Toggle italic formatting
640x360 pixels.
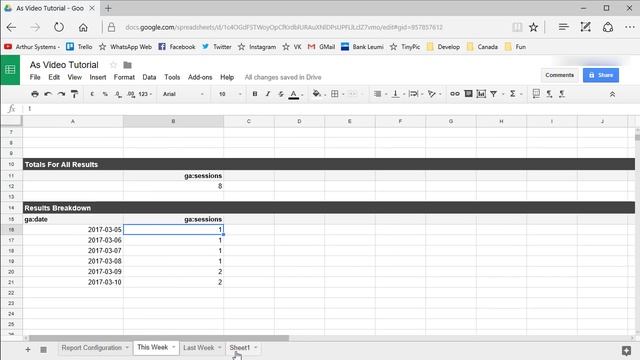click(268, 94)
